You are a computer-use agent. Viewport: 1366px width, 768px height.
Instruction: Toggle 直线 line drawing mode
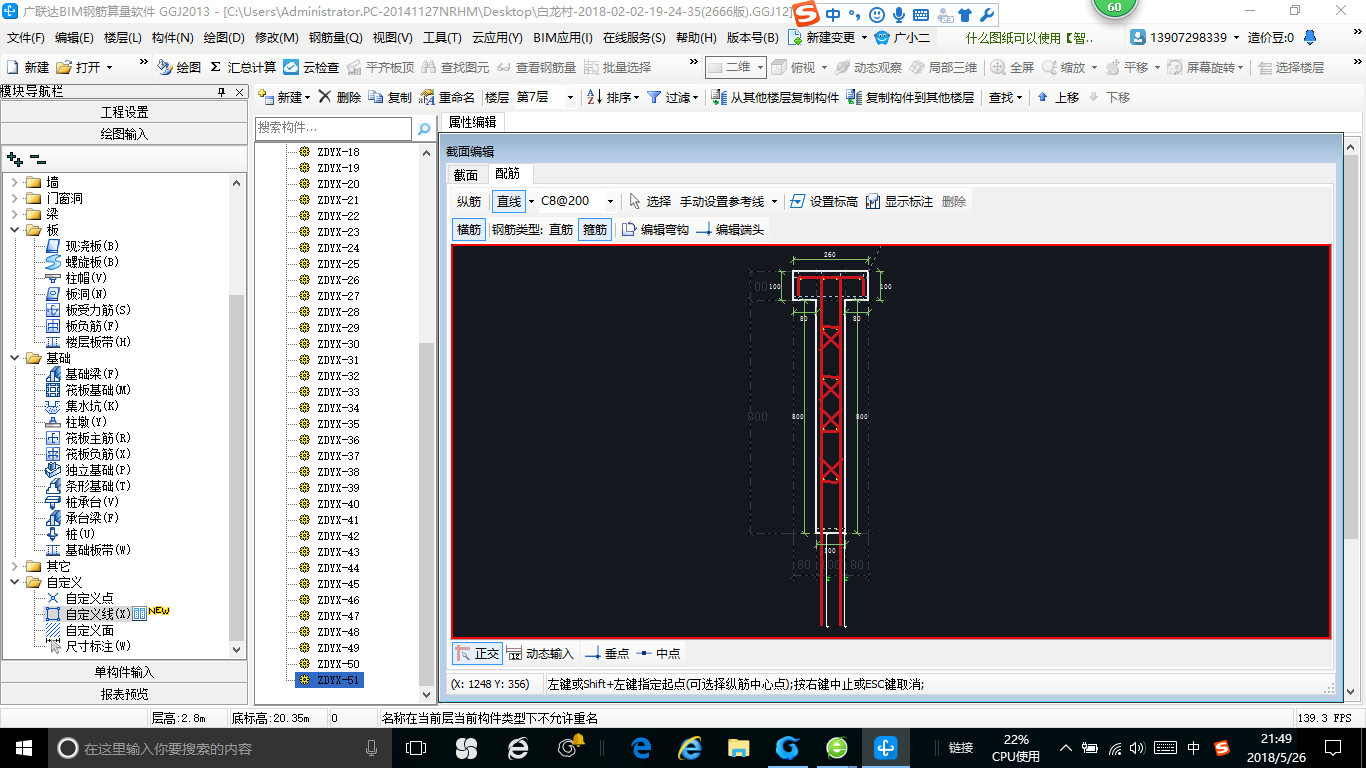(509, 201)
